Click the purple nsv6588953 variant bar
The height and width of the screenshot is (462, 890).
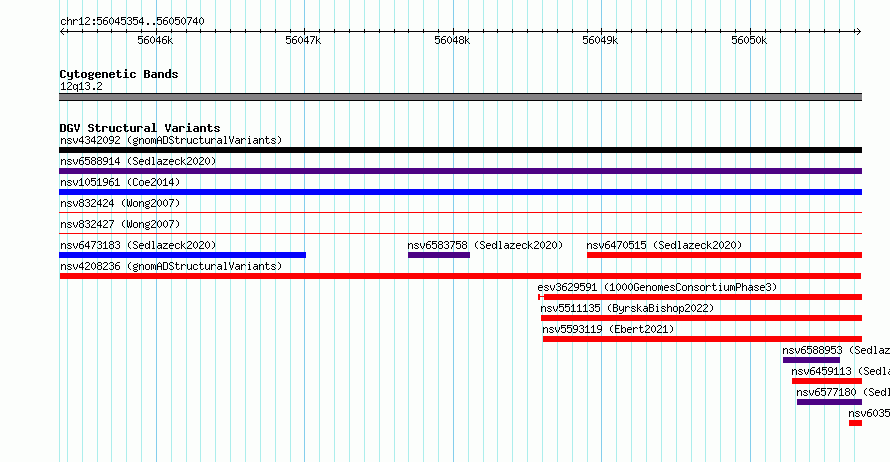(811, 360)
